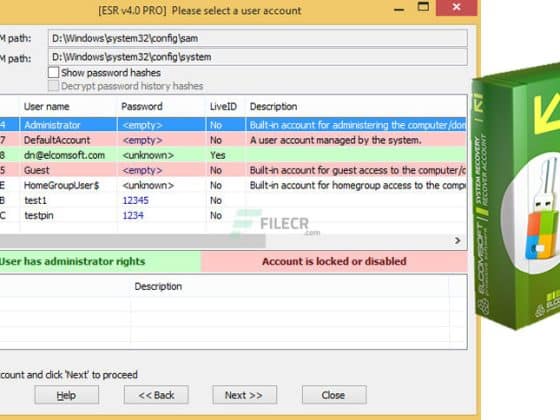
Task: Minimize the ESR window
Action: coord(399,9)
